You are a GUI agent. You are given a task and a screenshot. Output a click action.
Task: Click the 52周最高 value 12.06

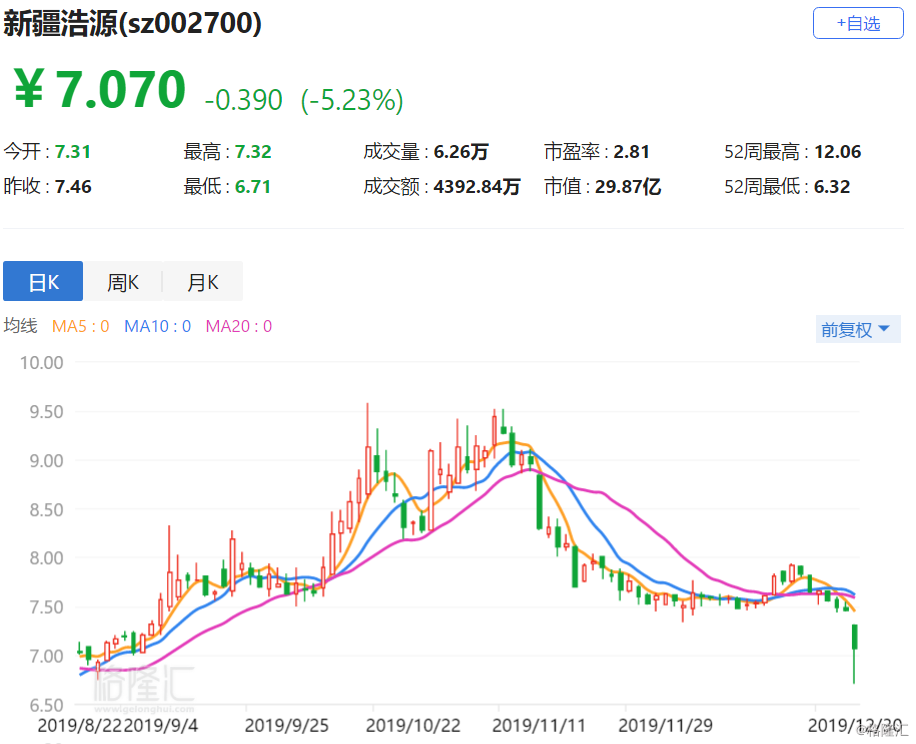(x=838, y=152)
